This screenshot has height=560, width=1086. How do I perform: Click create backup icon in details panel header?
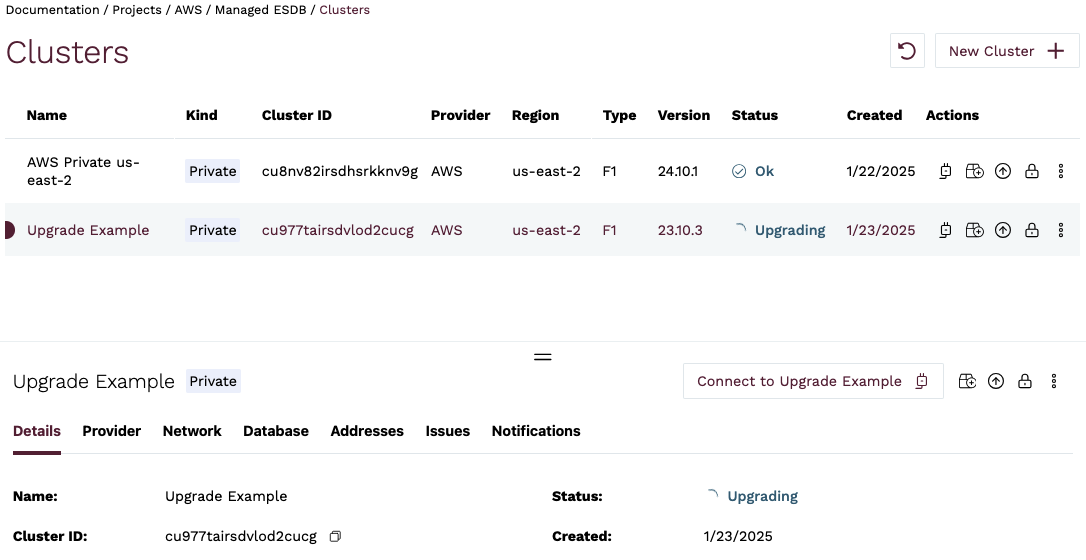(967, 381)
